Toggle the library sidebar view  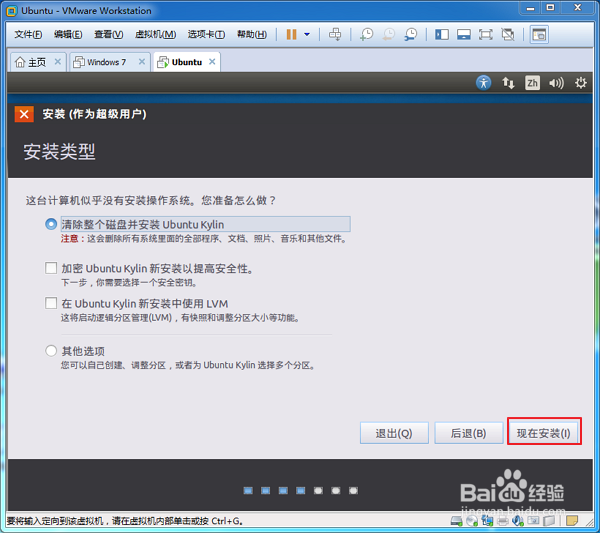(x=442, y=34)
